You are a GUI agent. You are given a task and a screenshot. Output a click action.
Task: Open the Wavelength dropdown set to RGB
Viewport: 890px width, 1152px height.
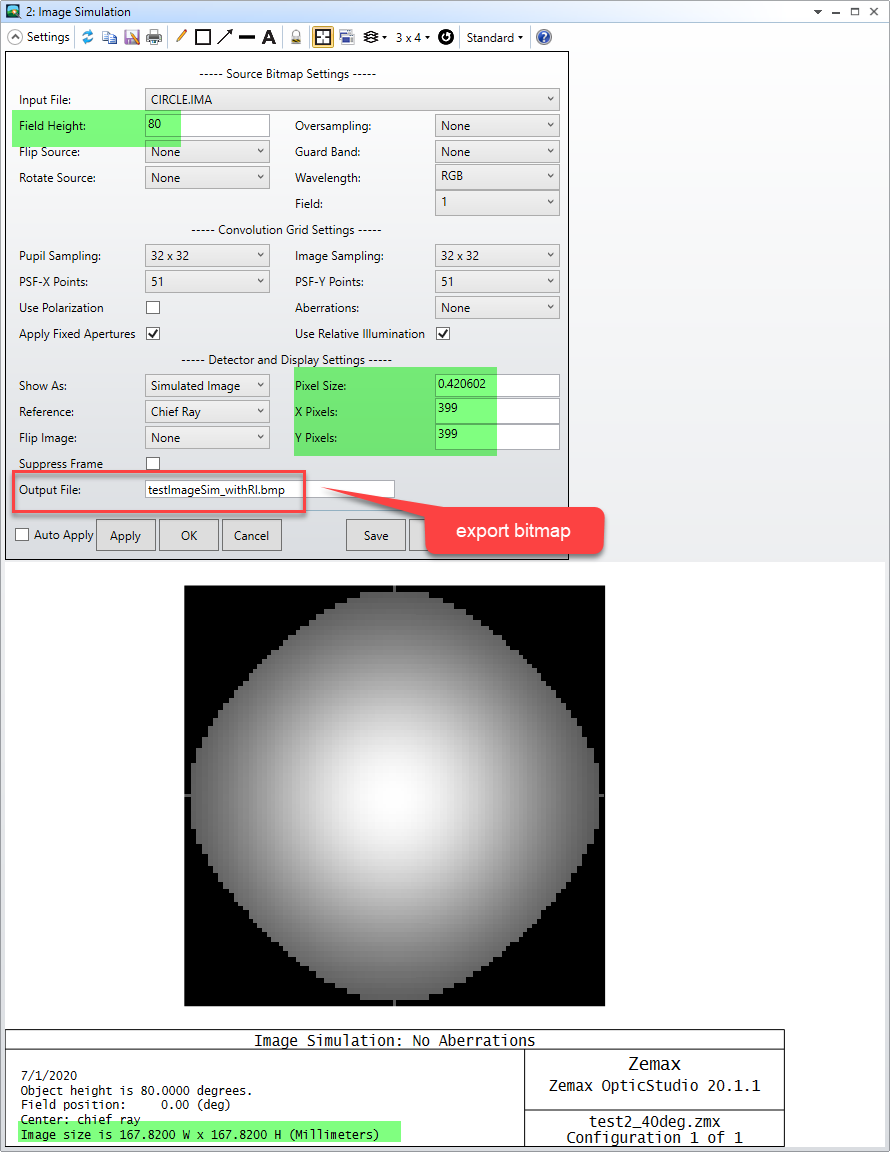point(497,176)
